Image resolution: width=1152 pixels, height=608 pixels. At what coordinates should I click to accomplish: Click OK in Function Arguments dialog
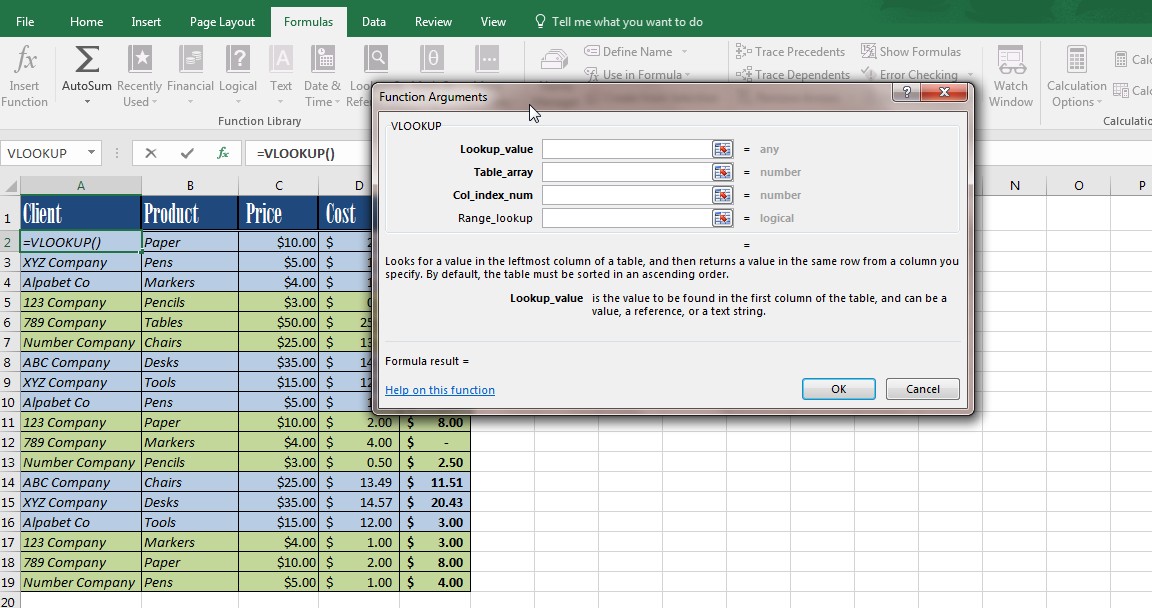pyautogui.click(x=838, y=389)
